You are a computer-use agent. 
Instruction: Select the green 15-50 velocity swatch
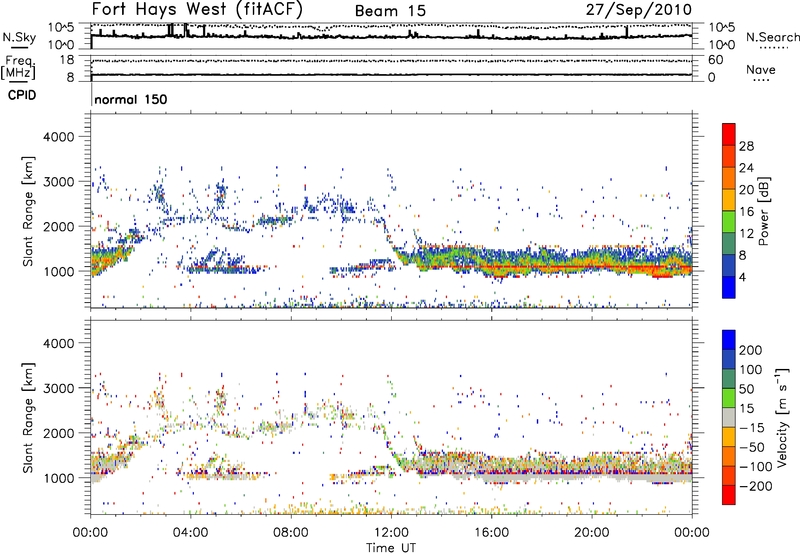pyautogui.click(x=729, y=398)
